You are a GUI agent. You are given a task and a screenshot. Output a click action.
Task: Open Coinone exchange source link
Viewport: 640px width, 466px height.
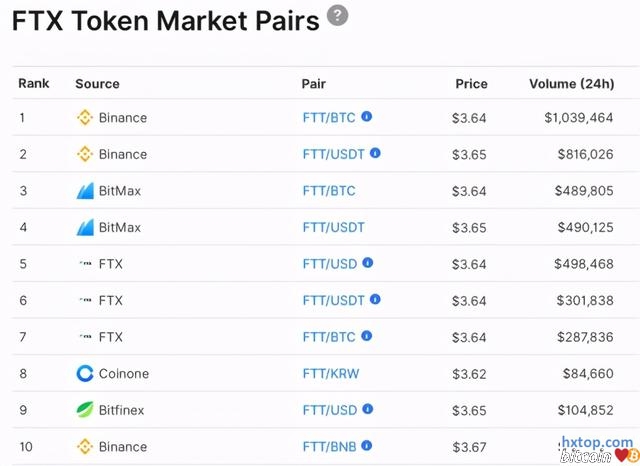123,374
